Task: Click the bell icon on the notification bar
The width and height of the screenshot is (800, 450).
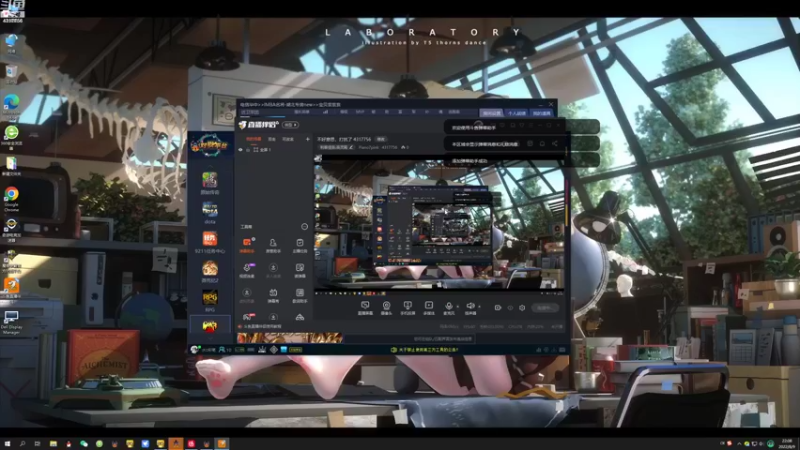Action: pos(542,144)
